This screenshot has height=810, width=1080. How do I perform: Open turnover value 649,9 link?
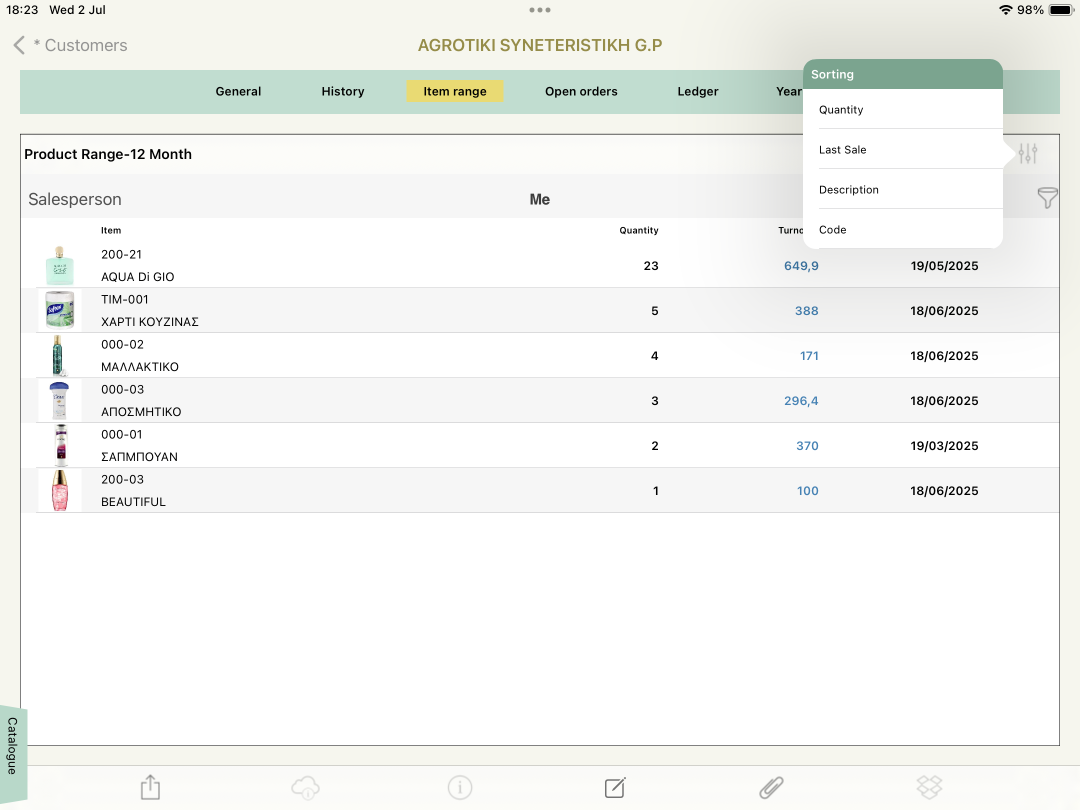[x=801, y=266]
